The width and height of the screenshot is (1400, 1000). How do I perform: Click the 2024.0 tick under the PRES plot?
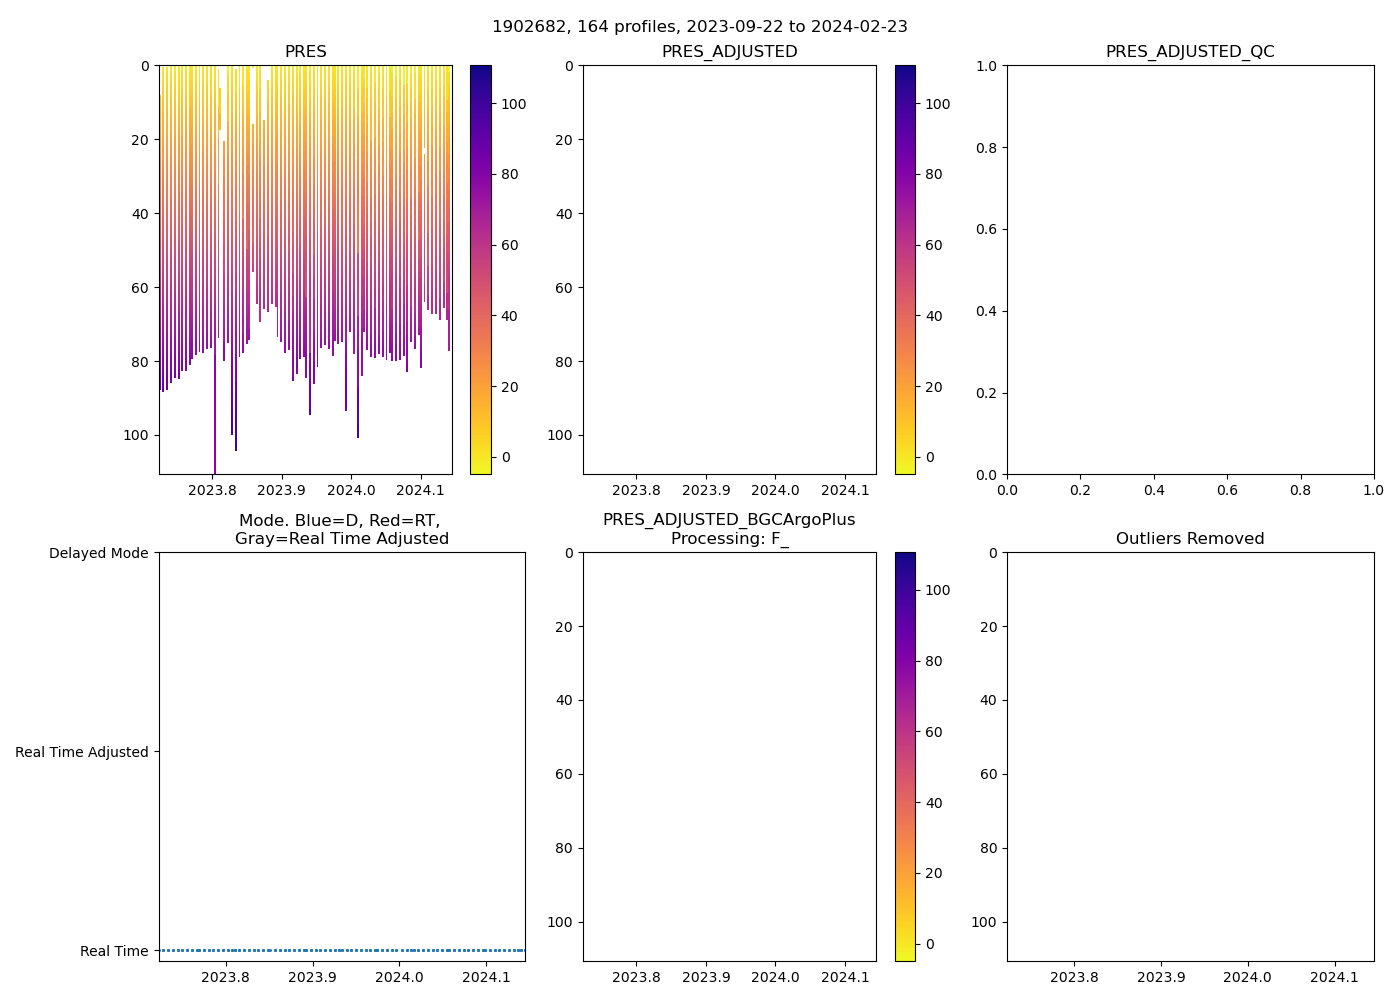pyautogui.click(x=351, y=491)
